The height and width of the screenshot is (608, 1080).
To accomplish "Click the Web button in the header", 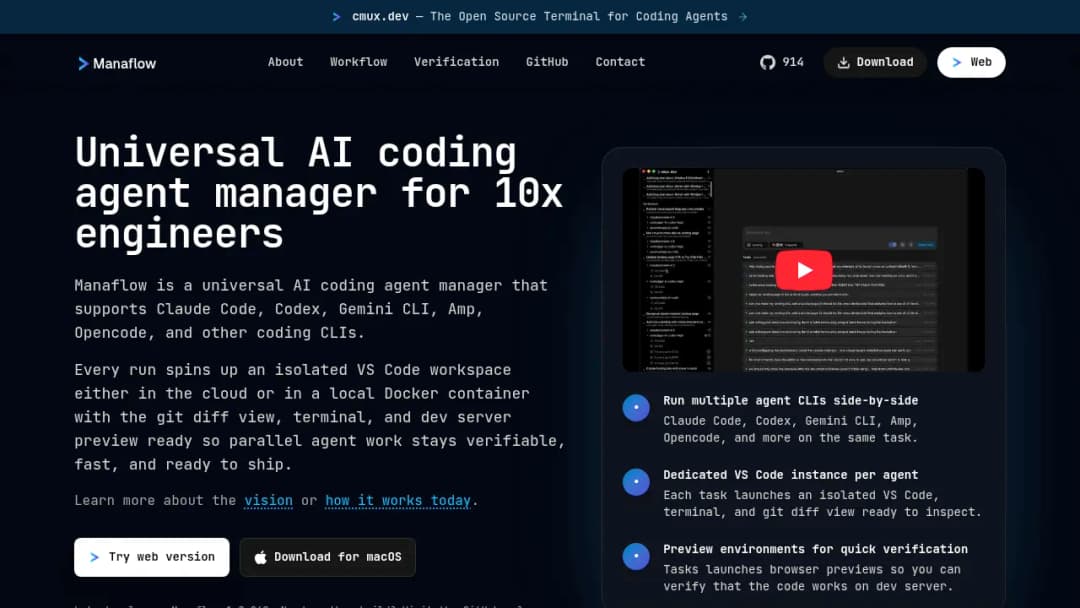I will click(x=971, y=62).
